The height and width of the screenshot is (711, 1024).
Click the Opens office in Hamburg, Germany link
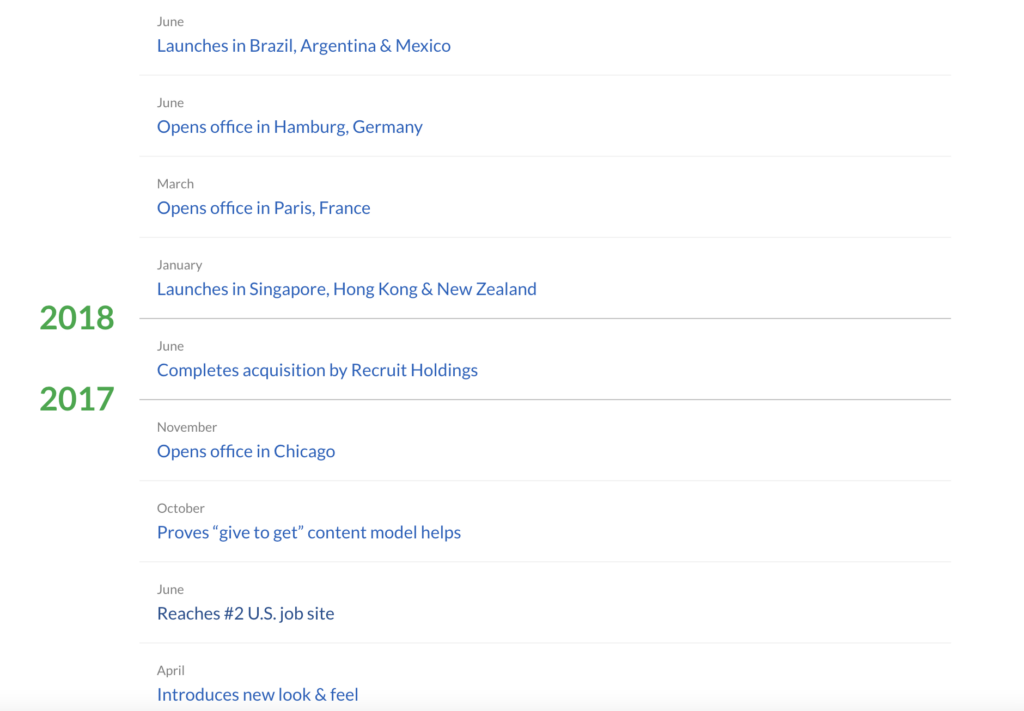[x=289, y=127]
